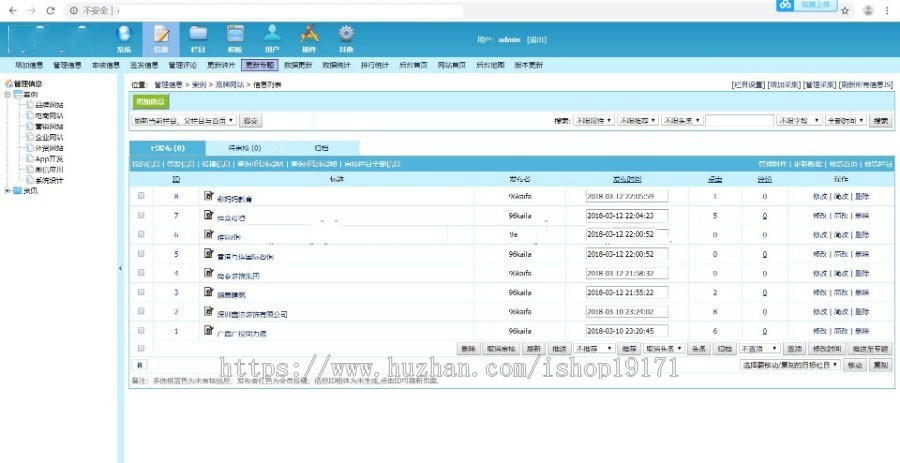Tick the checkbox for row ID 2
Image resolution: width=900 pixels, height=463 pixels.
point(141,311)
